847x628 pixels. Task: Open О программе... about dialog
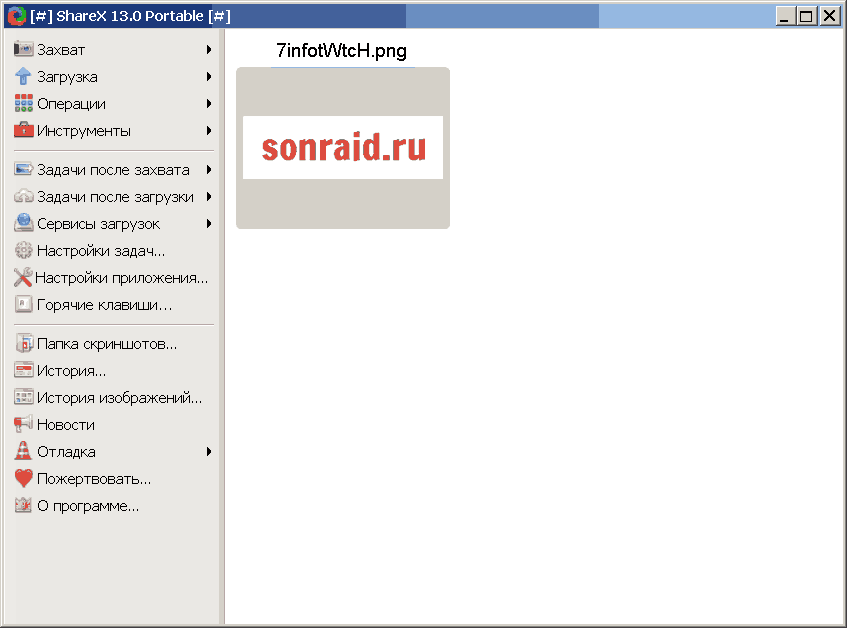(x=114, y=505)
